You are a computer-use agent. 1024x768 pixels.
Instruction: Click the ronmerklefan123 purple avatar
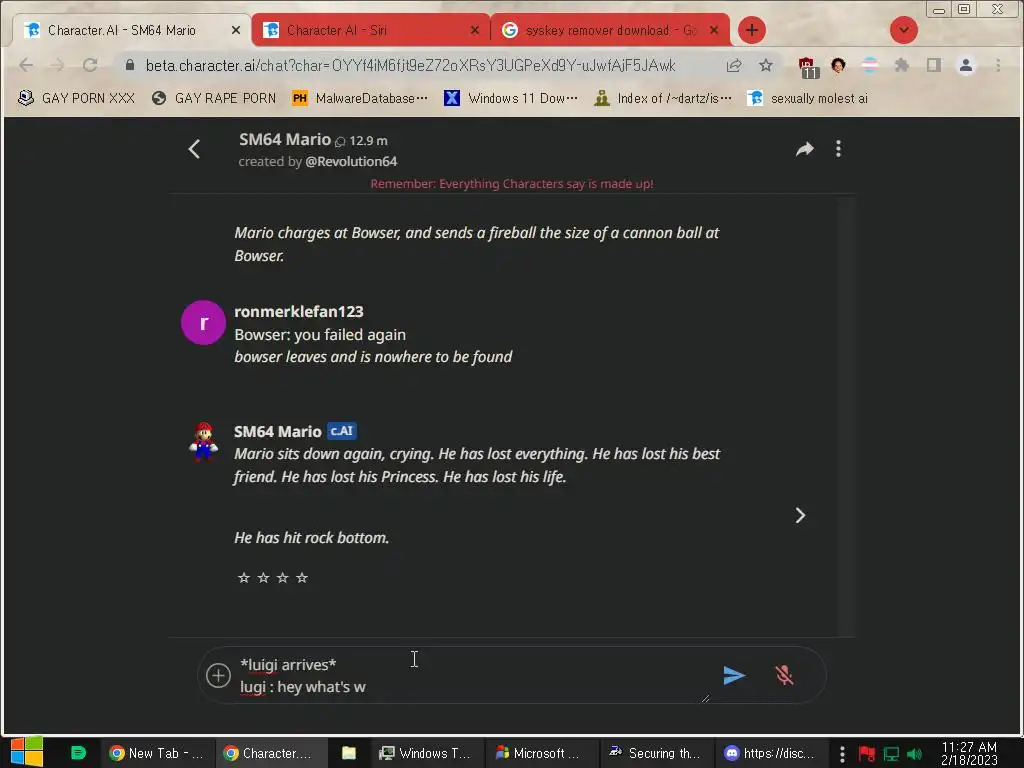pyautogui.click(x=203, y=323)
